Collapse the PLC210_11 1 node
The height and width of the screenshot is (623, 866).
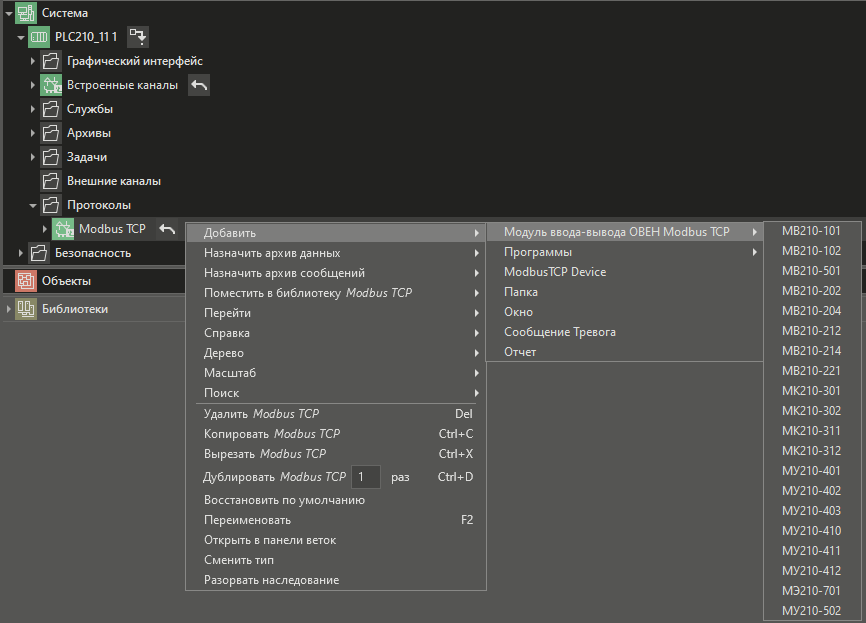tap(21, 38)
